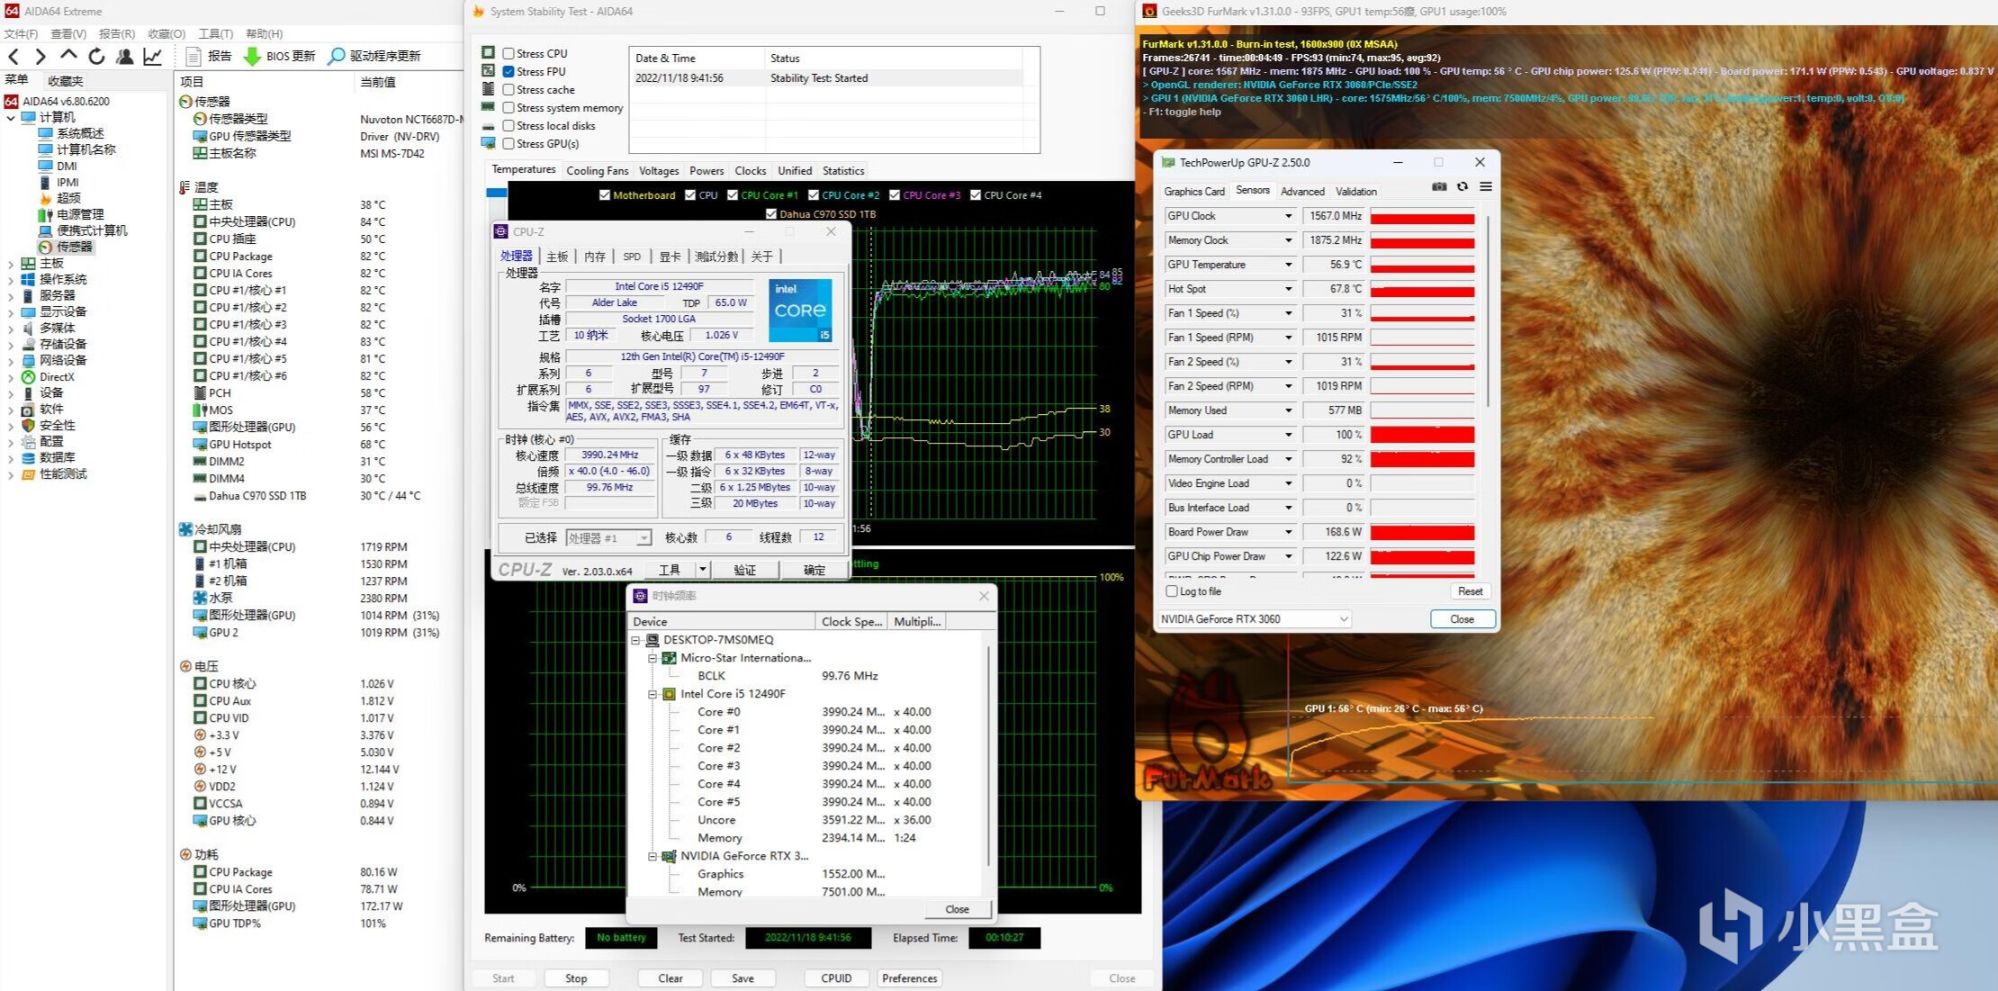Click Reset in GPU-Z sensors
The height and width of the screenshot is (991, 1998).
point(1470,592)
